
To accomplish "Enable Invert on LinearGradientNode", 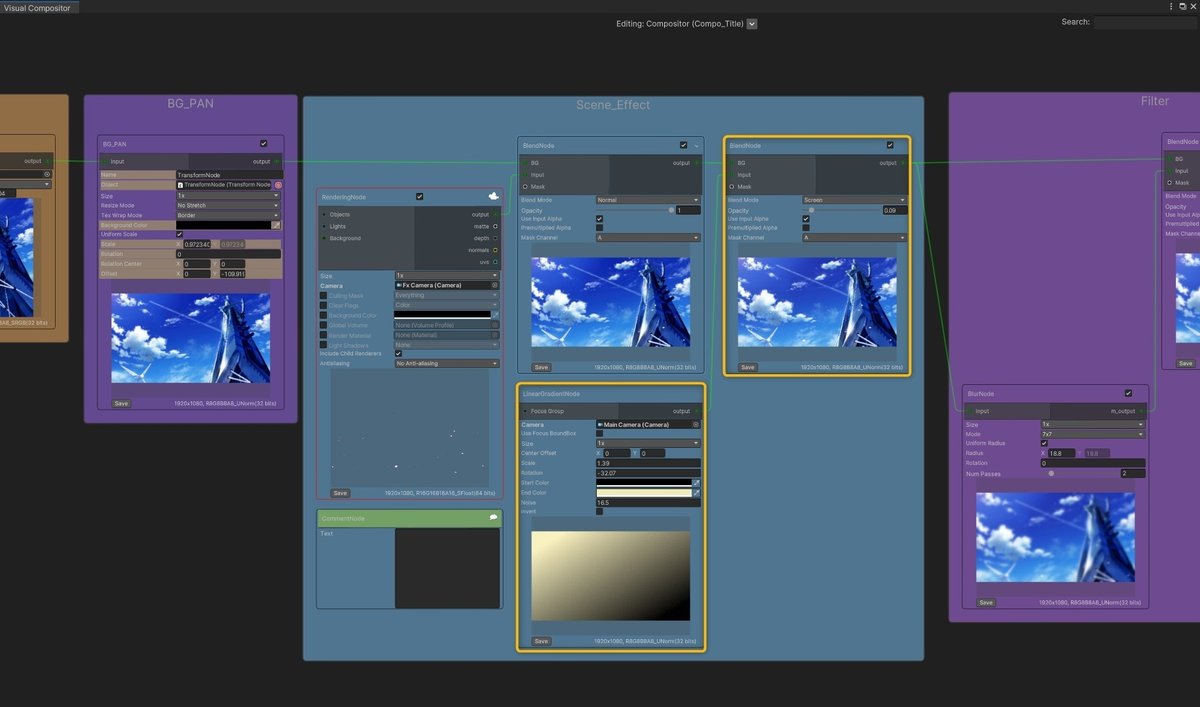I will pos(599,512).
